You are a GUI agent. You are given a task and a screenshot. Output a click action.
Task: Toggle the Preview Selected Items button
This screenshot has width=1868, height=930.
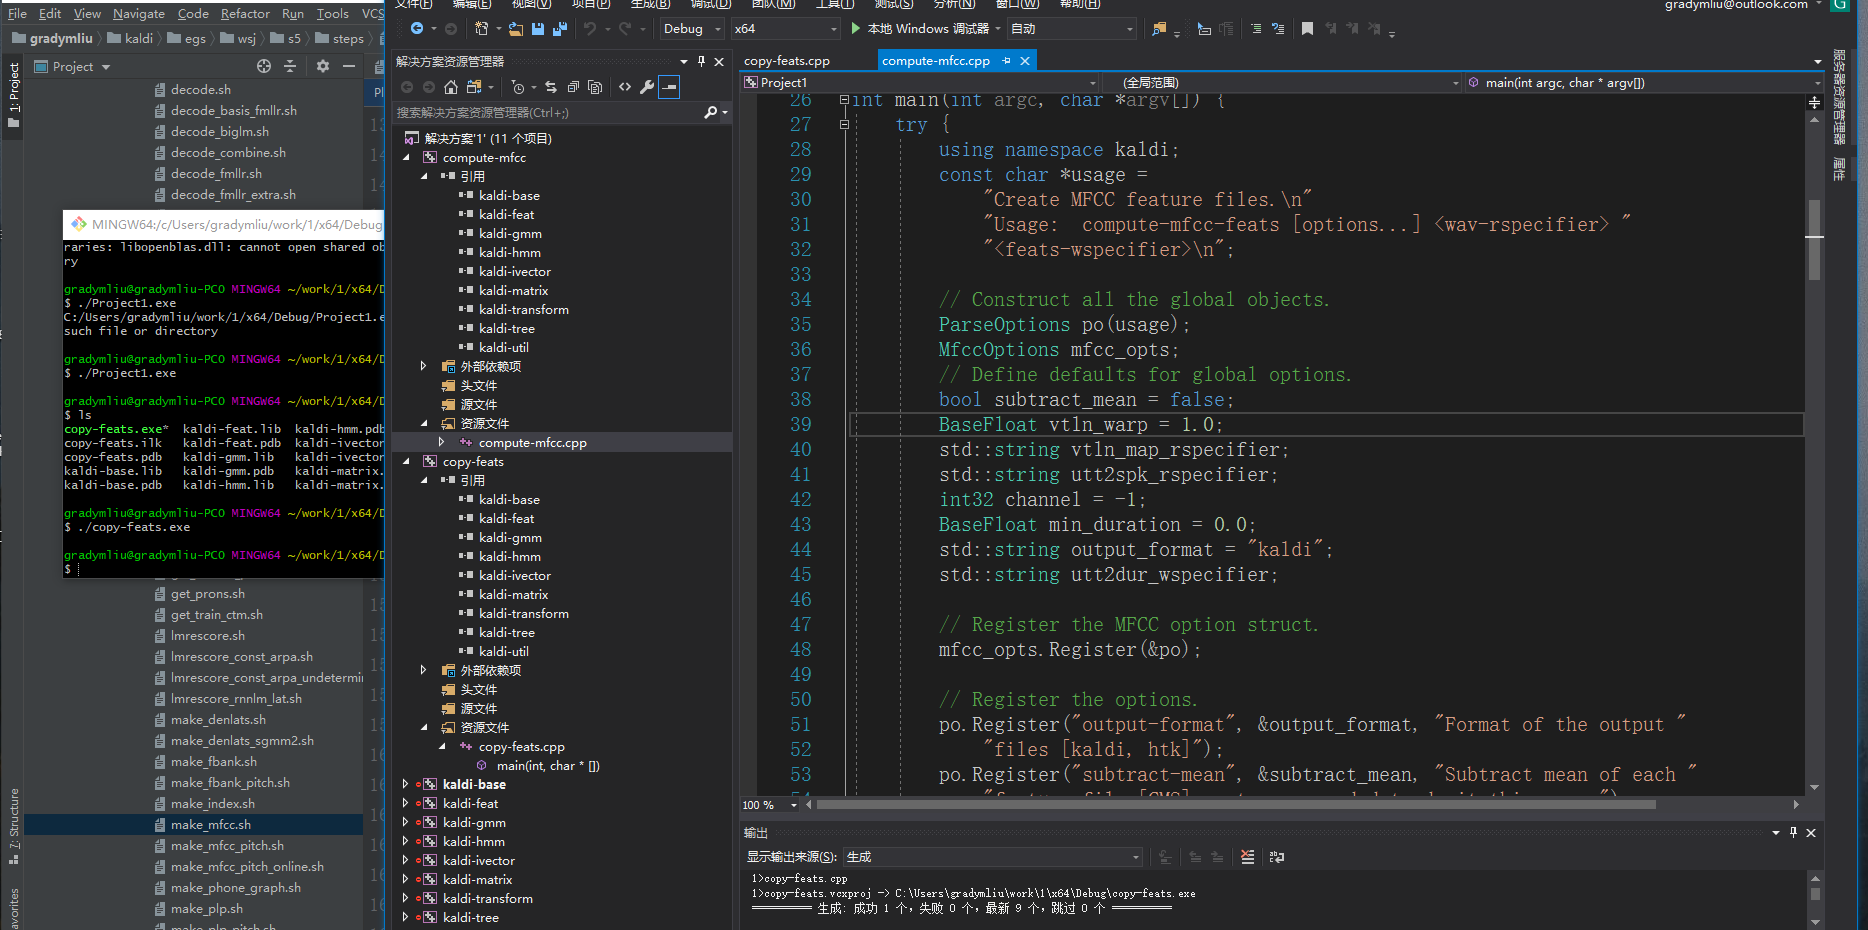[670, 87]
